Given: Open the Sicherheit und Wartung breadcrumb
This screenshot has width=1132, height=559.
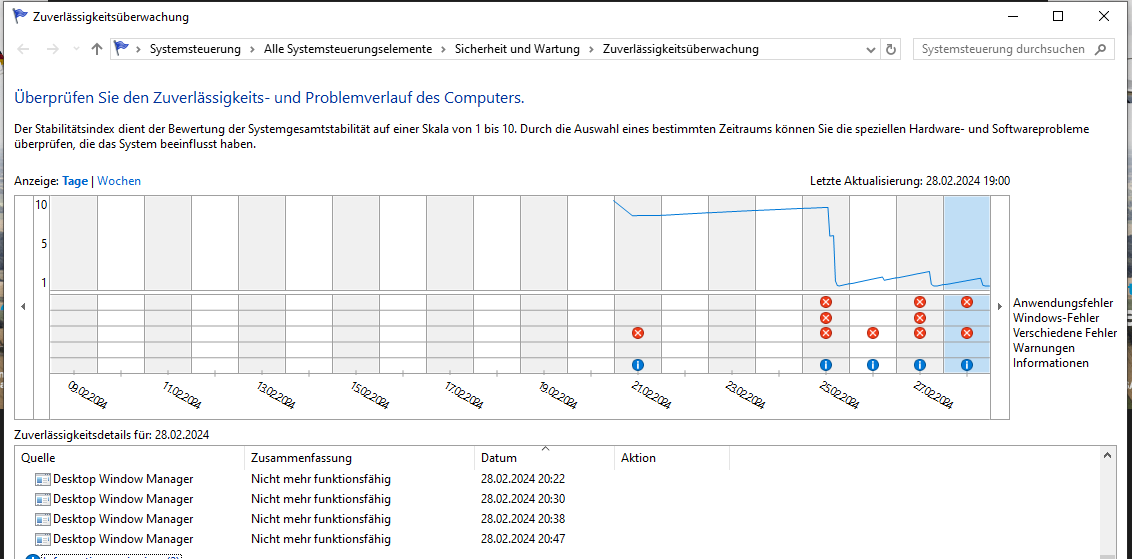Looking at the screenshot, I should [517, 49].
